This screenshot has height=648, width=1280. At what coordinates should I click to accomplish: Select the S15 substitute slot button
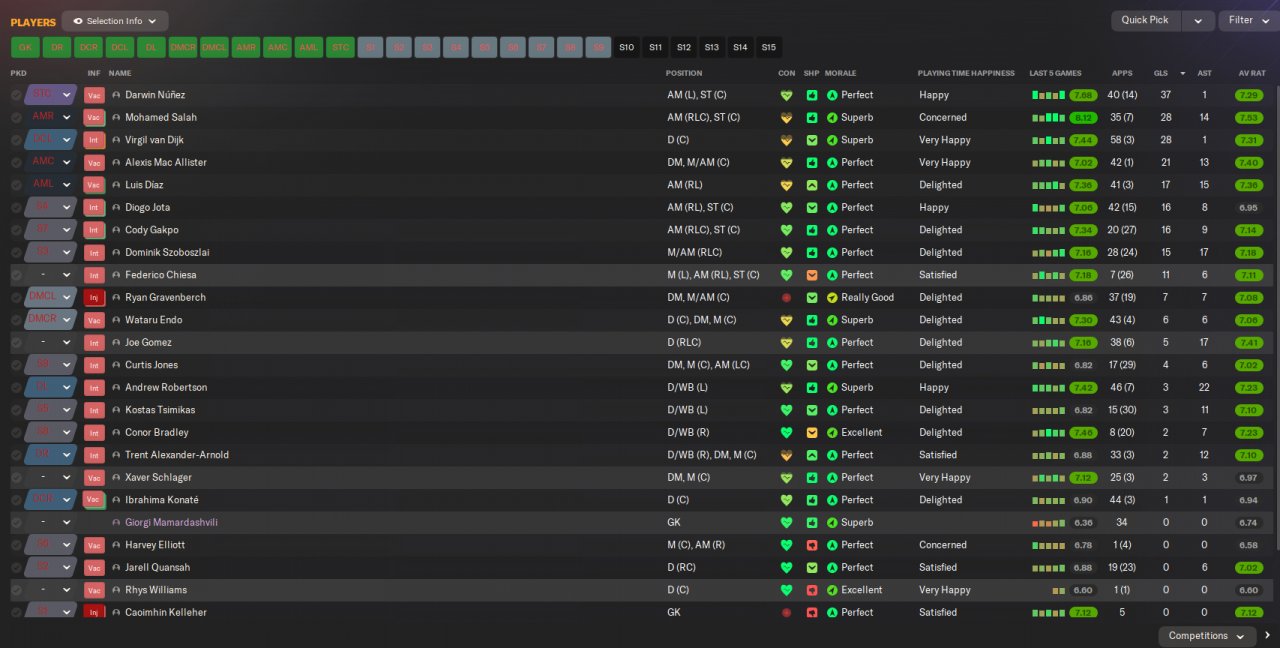(x=768, y=47)
